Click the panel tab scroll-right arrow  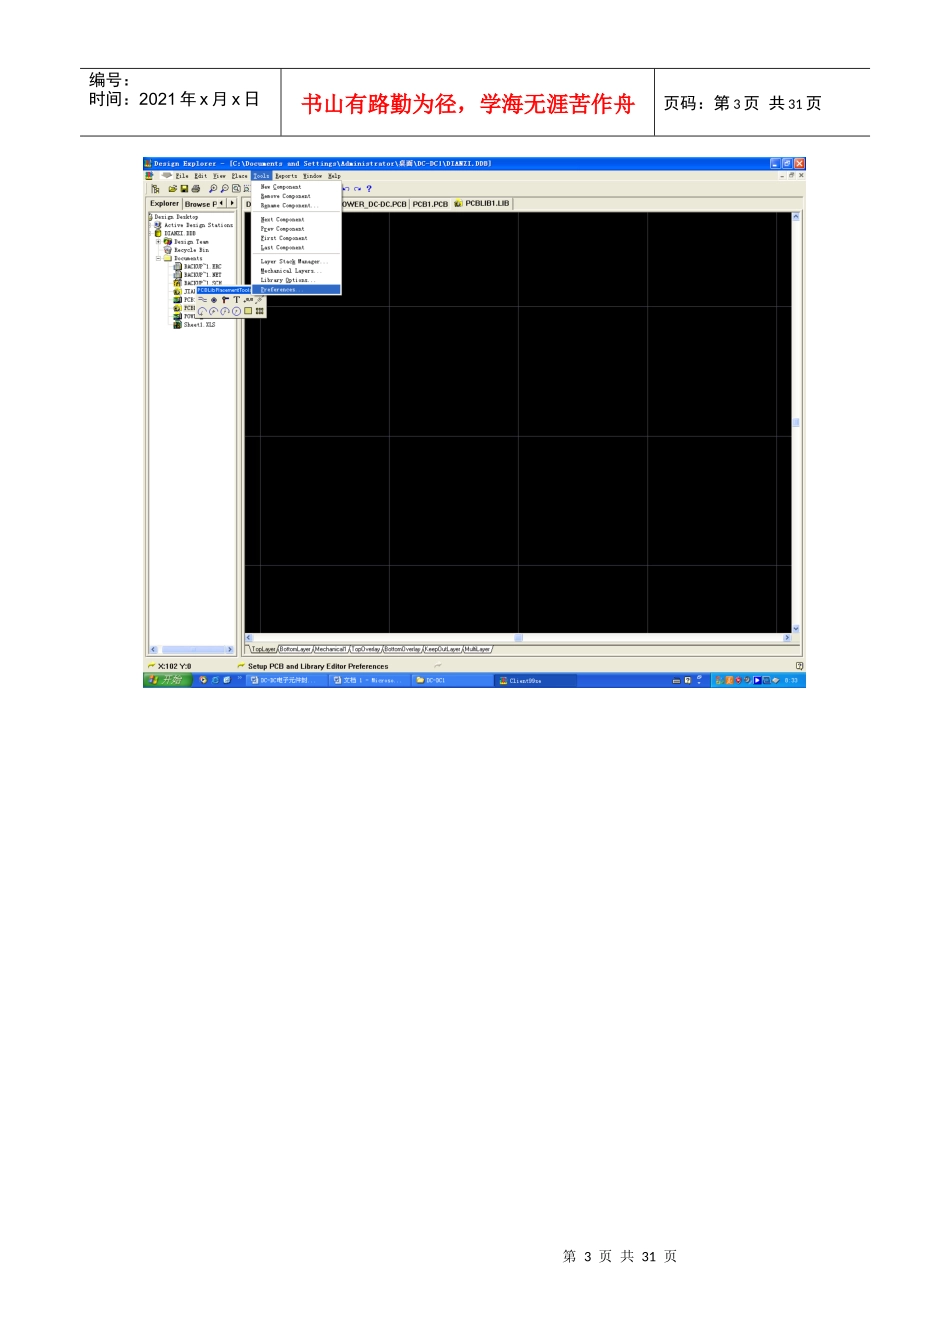pos(232,203)
